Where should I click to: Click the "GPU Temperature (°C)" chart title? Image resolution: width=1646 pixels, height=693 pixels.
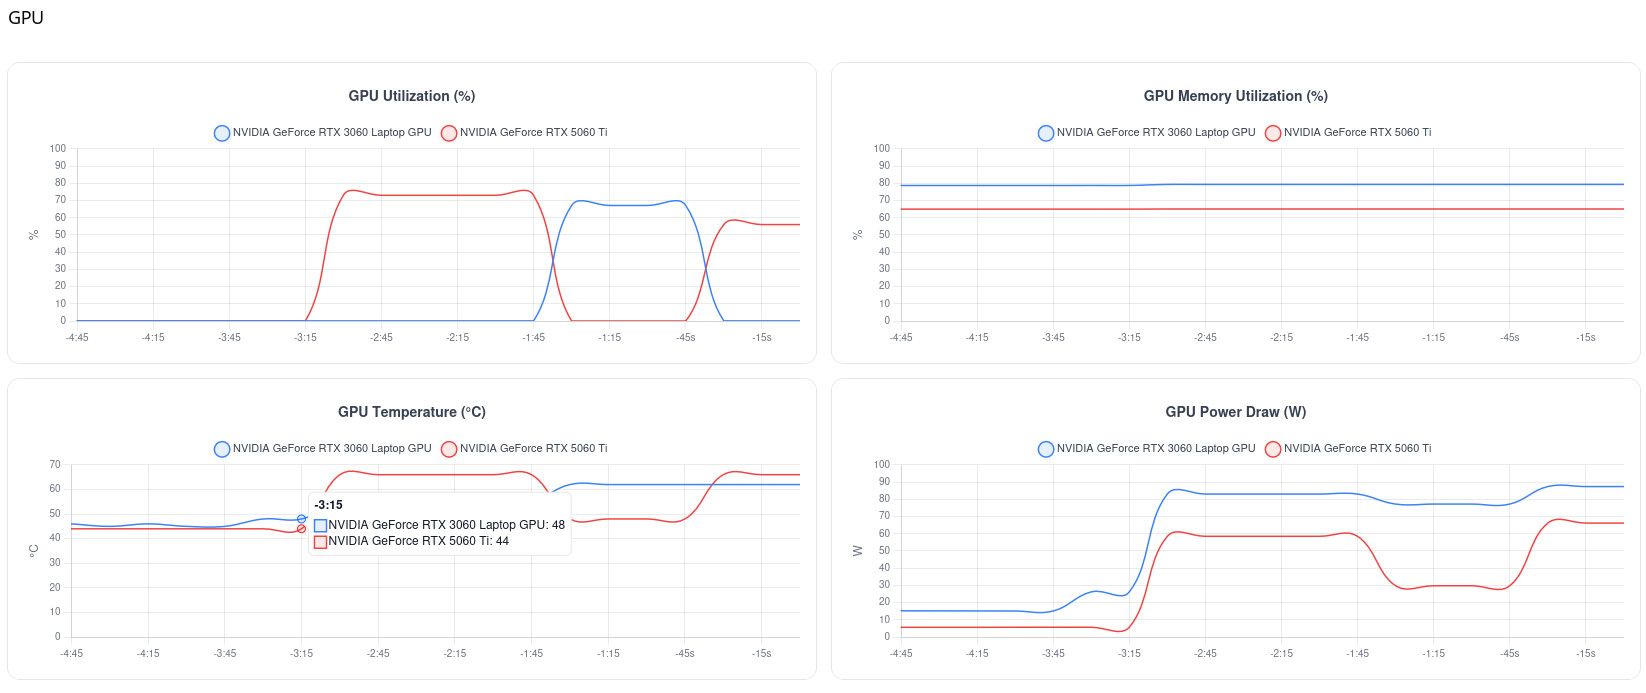tap(412, 412)
